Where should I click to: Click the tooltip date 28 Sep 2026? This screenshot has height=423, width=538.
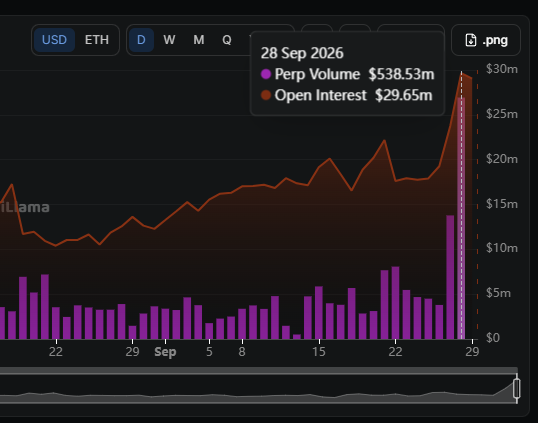(x=302, y=53)
